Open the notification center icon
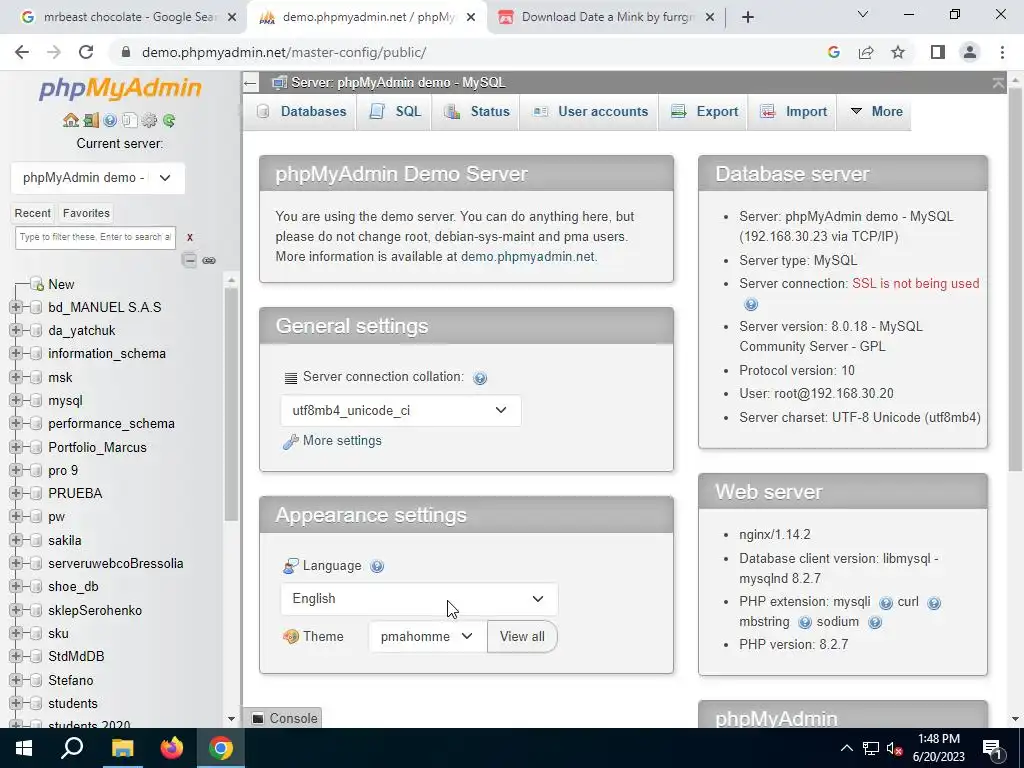Image resolution: width=1024 pixels, height=768 pixels. tap(993, 749)
